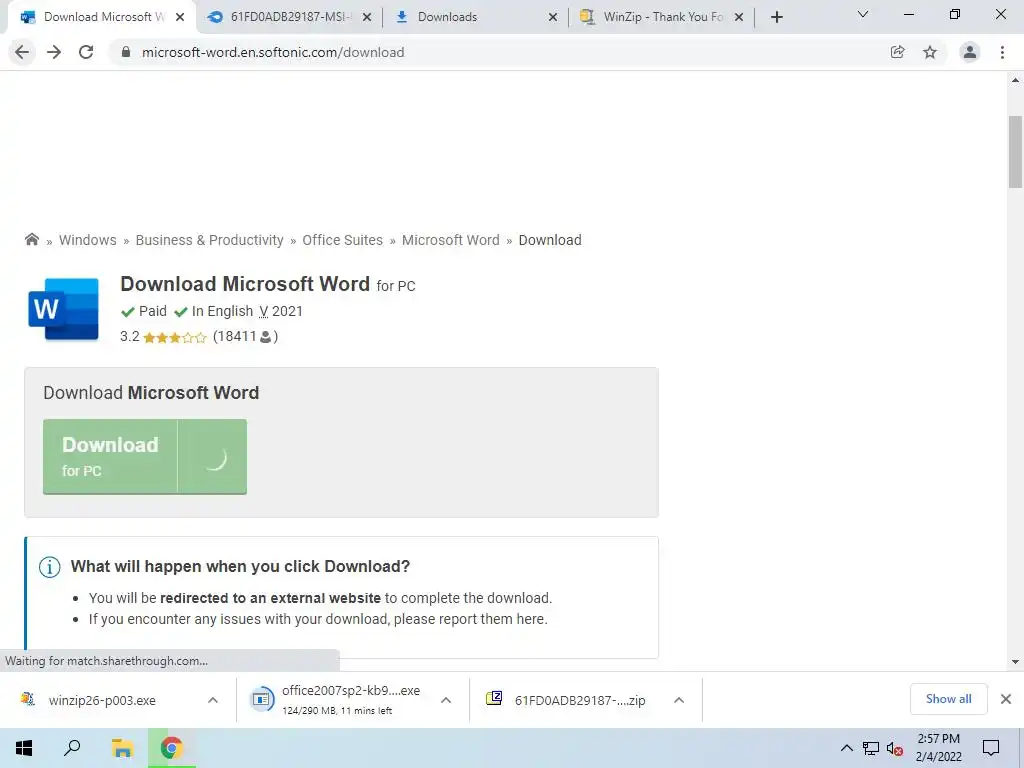Click the version 2021 label

281,312
